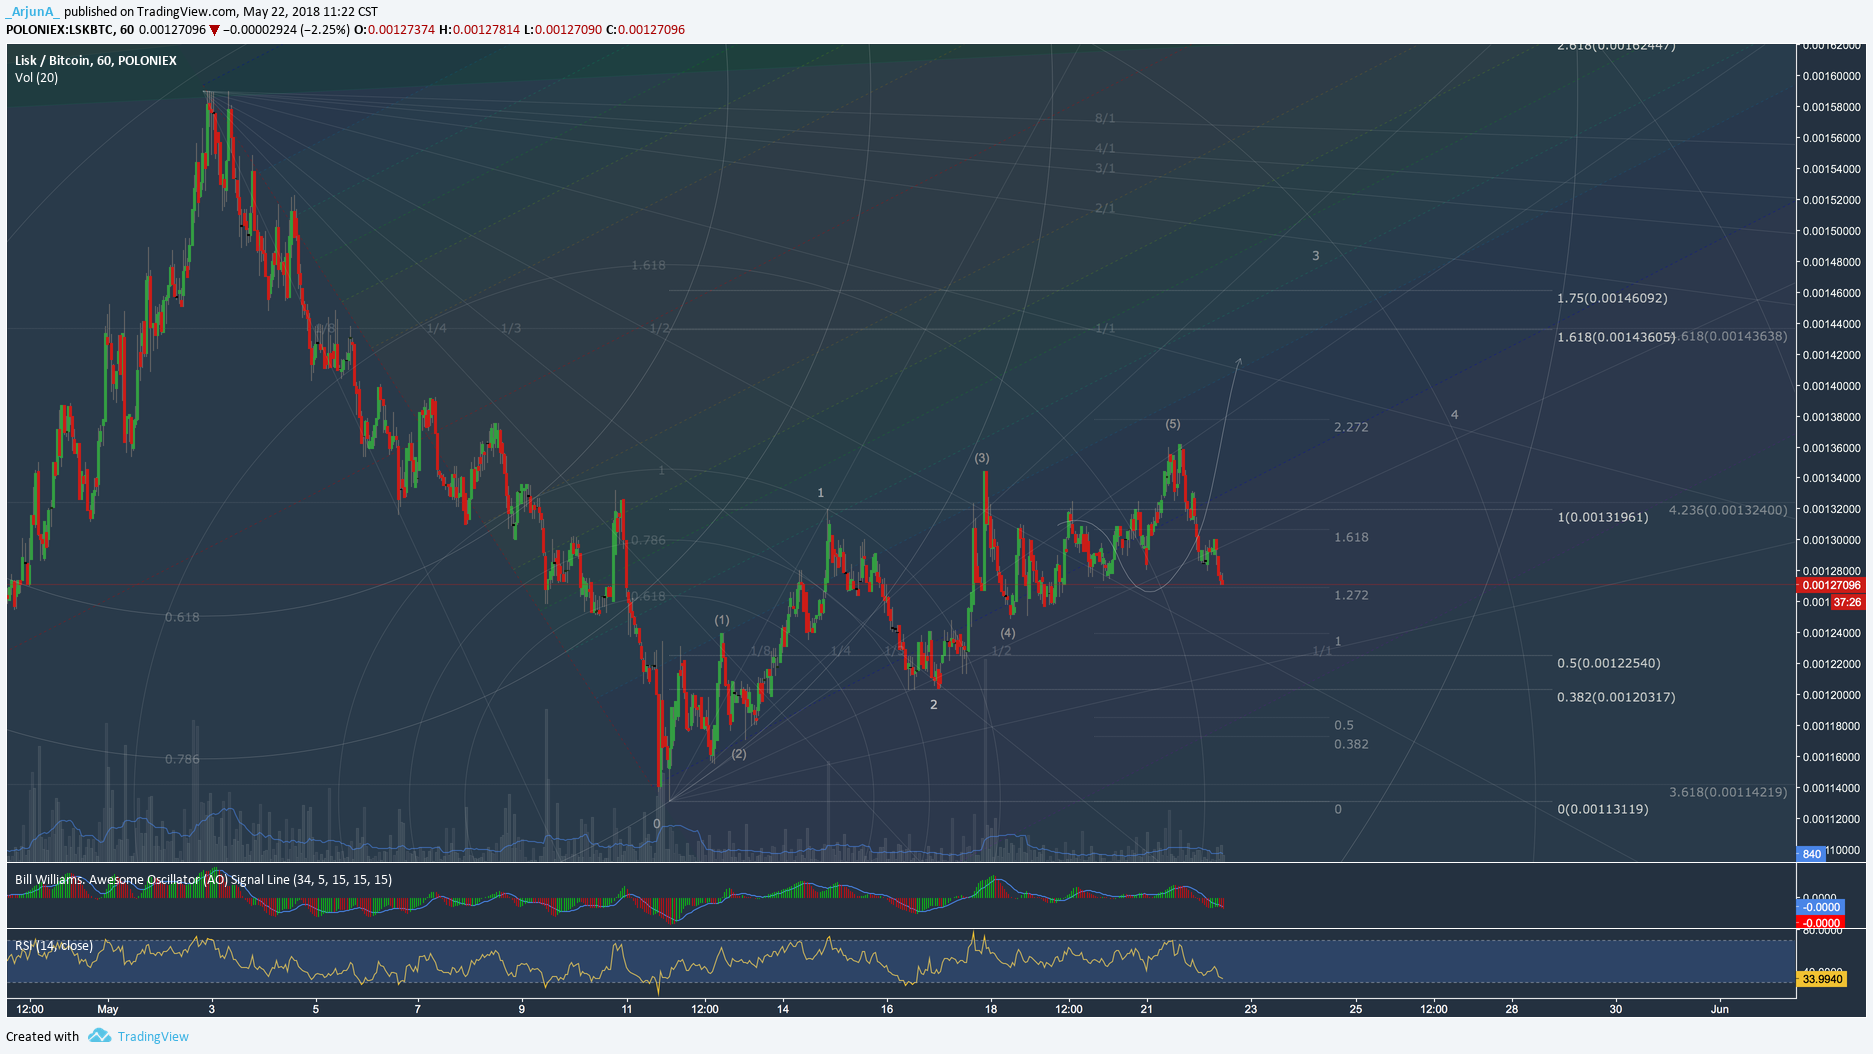The width and height of the screenshot is (1873, 1054).
Task: Click the red current price tag 0.00127096
Action: (1830, 586)
